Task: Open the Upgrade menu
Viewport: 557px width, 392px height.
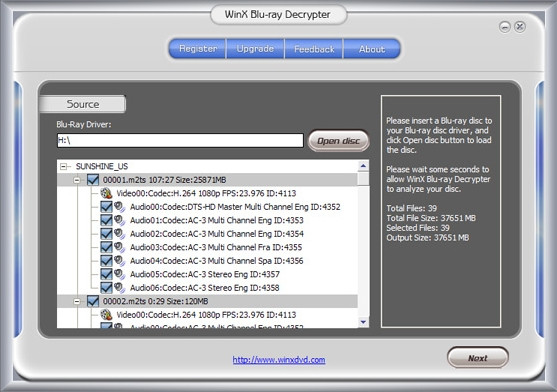Action: click(255, 49)
